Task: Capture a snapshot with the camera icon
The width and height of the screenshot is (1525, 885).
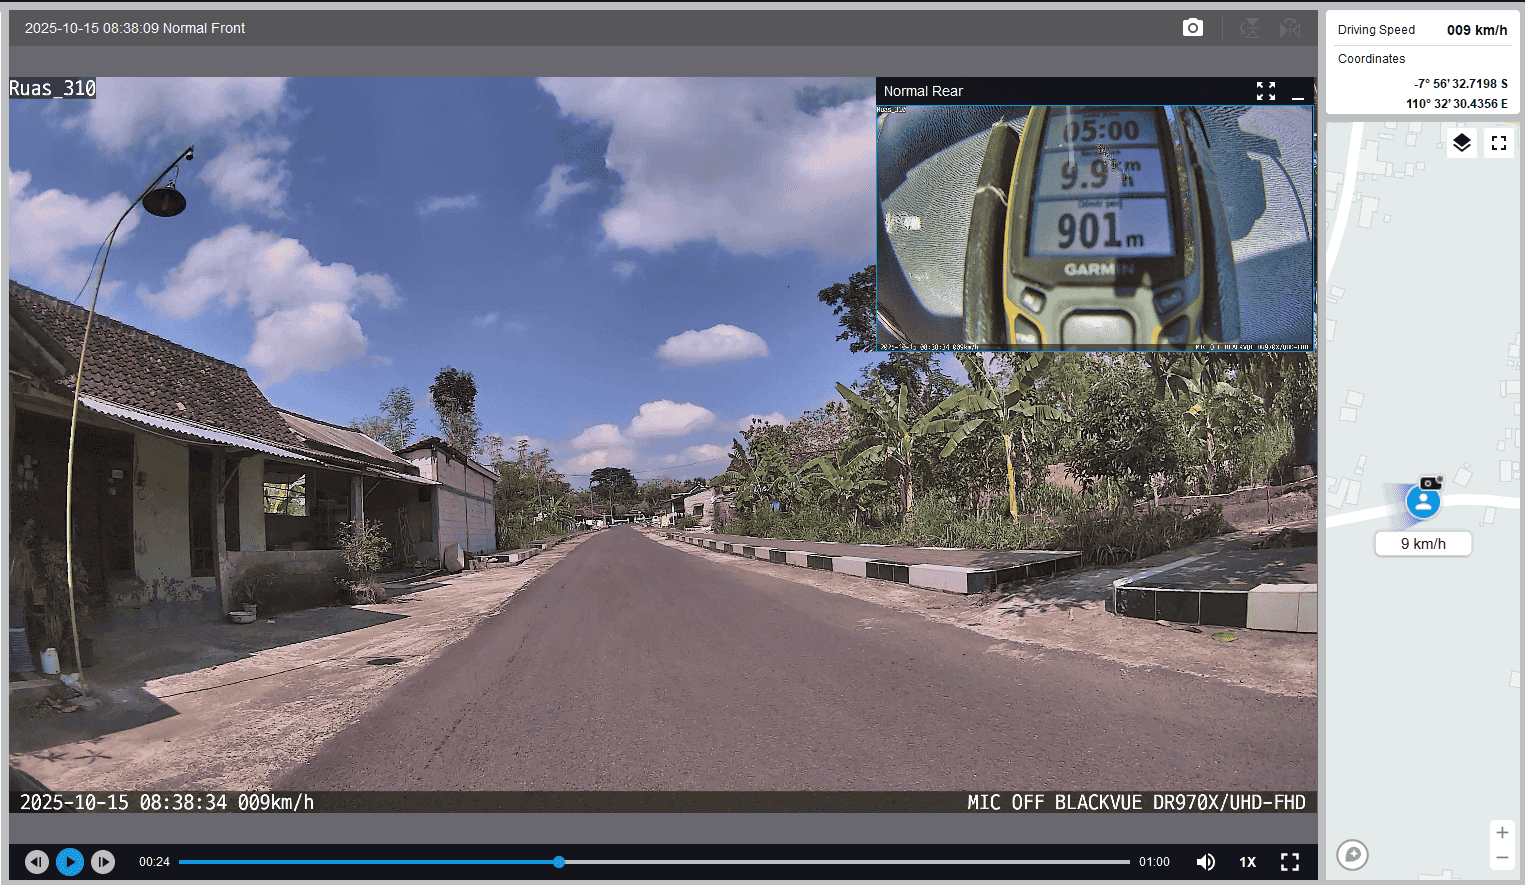Action: pos(1192,28)
